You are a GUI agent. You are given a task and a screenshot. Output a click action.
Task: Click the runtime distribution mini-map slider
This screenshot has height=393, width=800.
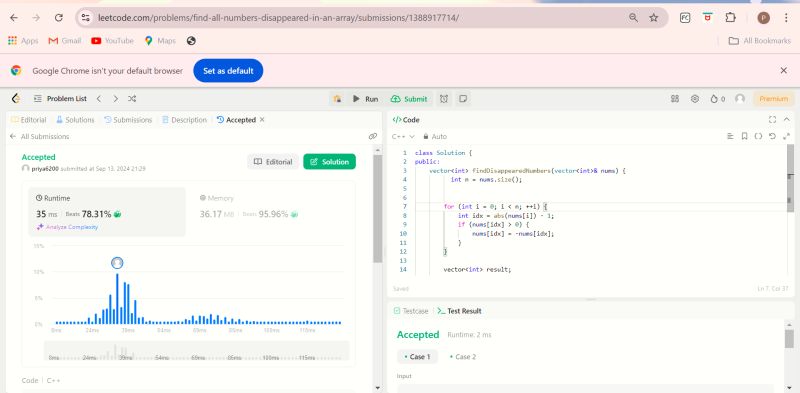point(196,351)
